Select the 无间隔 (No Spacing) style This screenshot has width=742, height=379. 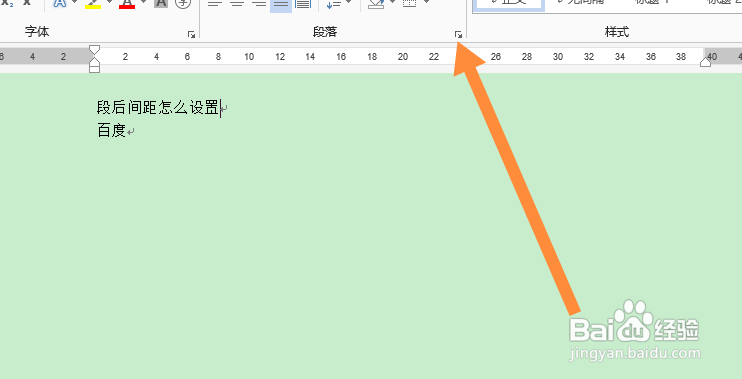tap(580, 3)
